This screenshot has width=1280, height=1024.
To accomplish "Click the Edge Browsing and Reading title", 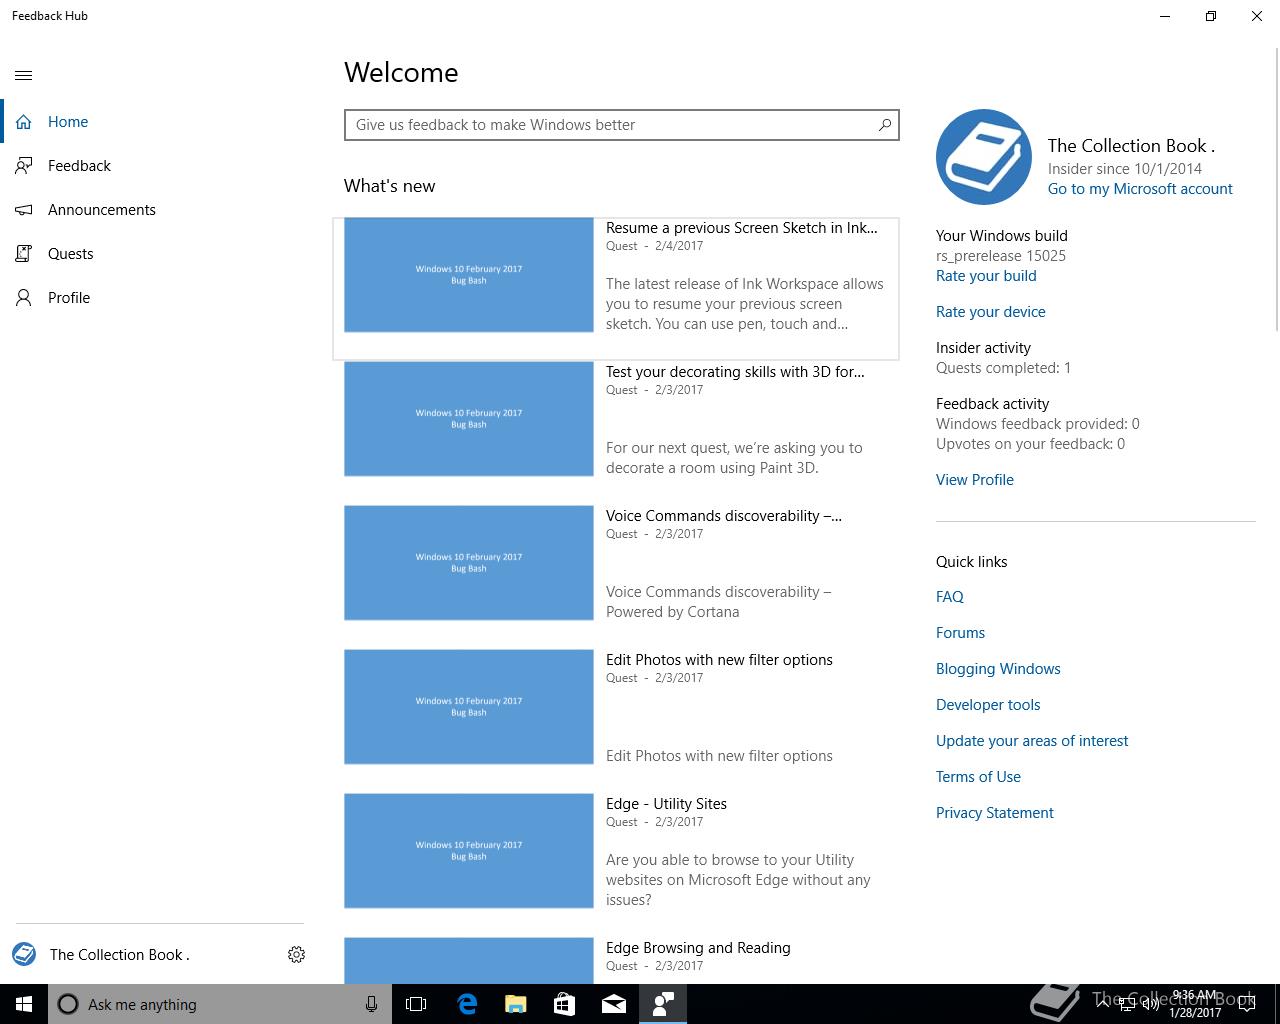I will [698, 948].
